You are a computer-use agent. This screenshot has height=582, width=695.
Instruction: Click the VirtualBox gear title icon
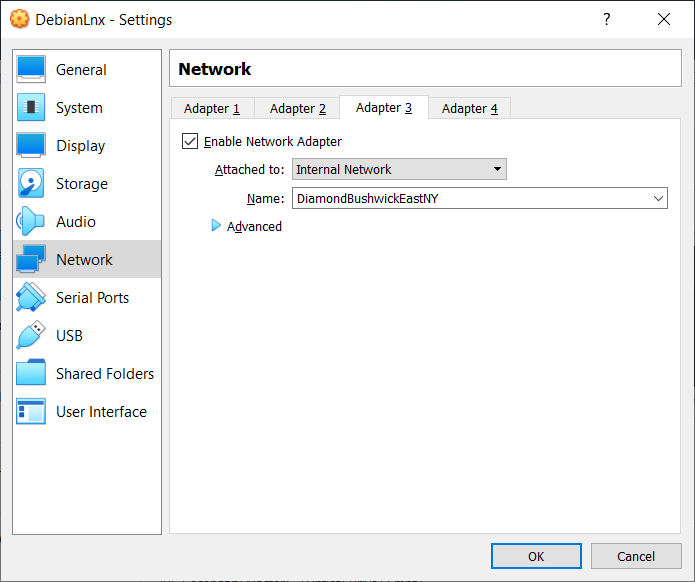click(20, 19)
